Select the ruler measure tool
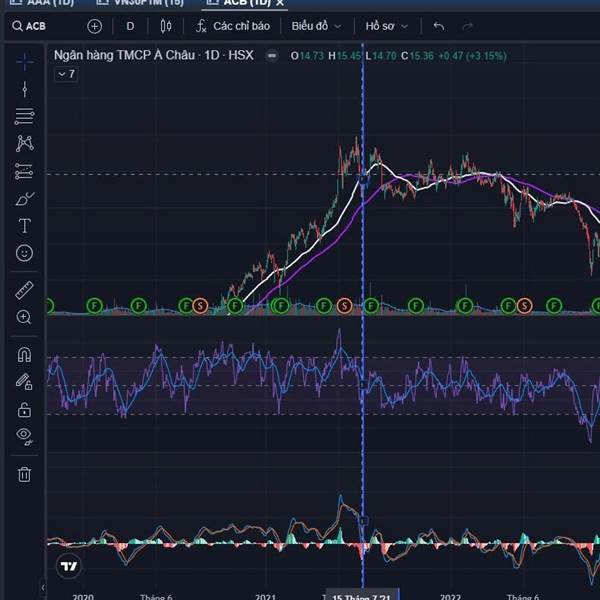Viewport: 600px width, 600px height. pyautogui.click(x=24, y=290)
